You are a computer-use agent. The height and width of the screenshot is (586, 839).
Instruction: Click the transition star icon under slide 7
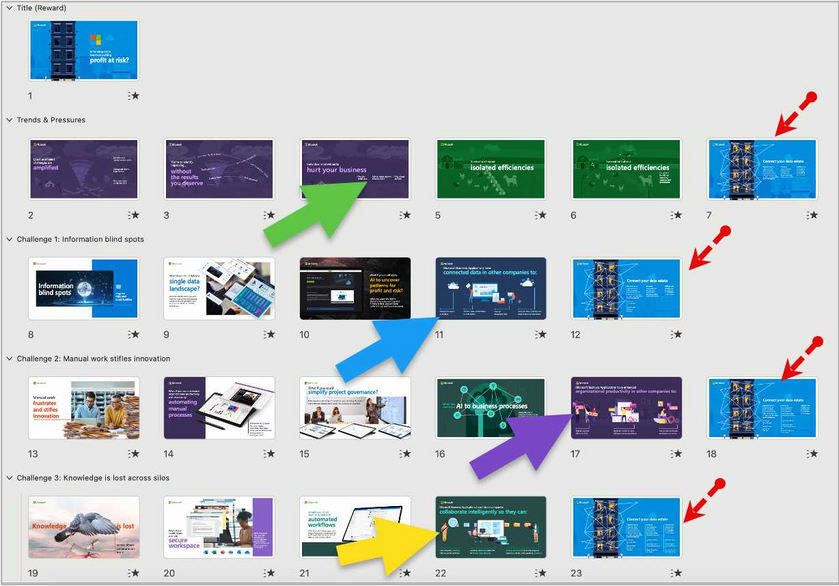(813, 215)
